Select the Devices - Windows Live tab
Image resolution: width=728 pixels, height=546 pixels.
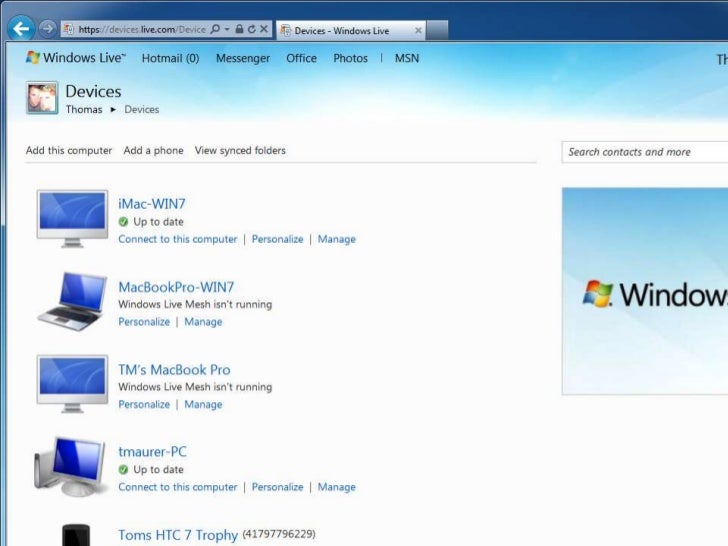[351, 31]
